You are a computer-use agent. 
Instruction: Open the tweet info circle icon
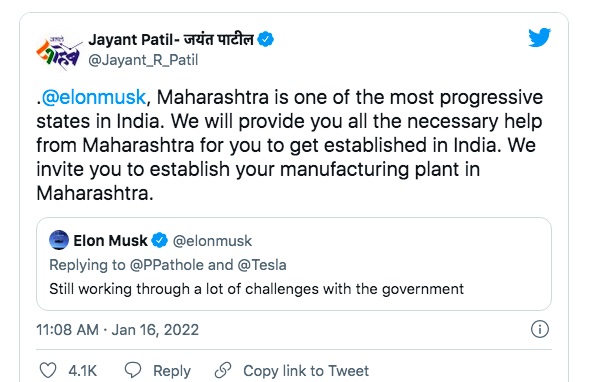click(x=540, y=329)
